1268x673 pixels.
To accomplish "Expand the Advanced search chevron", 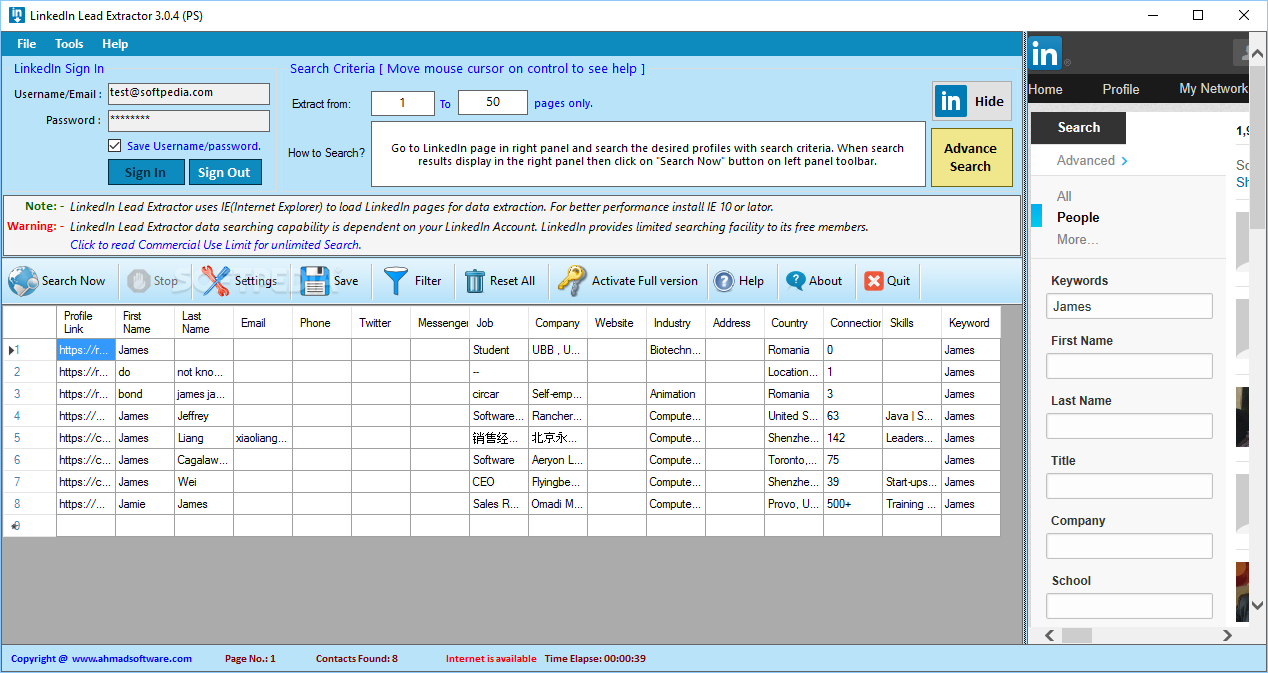I will pyautogui.click(x=1124, y=161).
